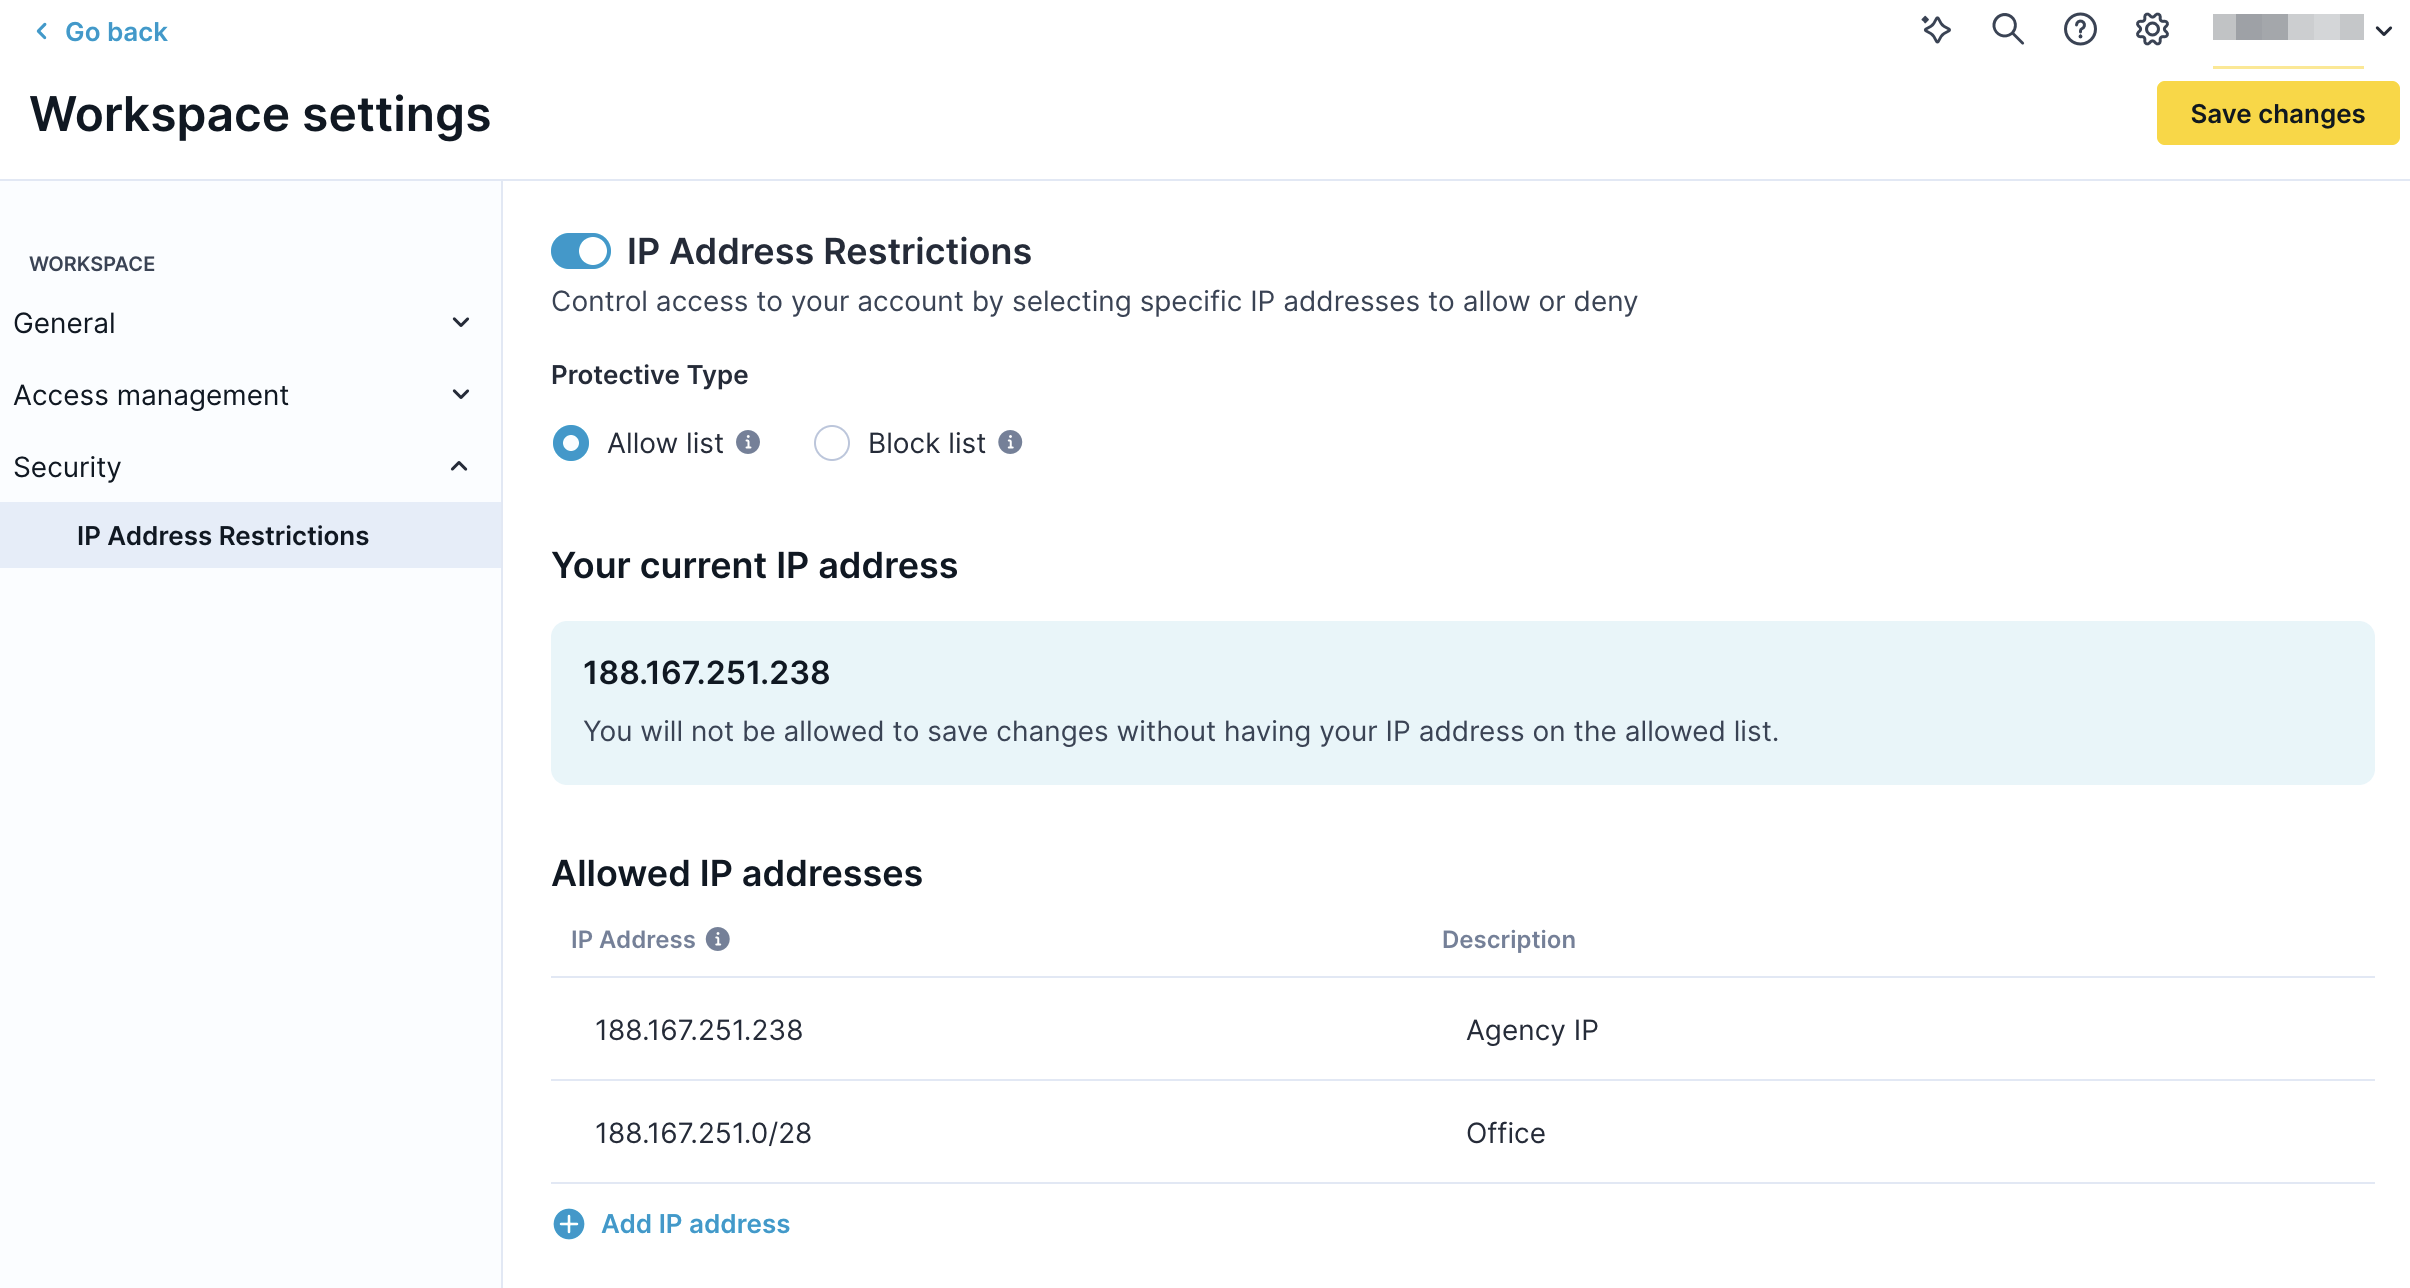This screenshot has width=2410, height=1288.
Task: Select the Allow list radio button
Action: tap(570, 442)
